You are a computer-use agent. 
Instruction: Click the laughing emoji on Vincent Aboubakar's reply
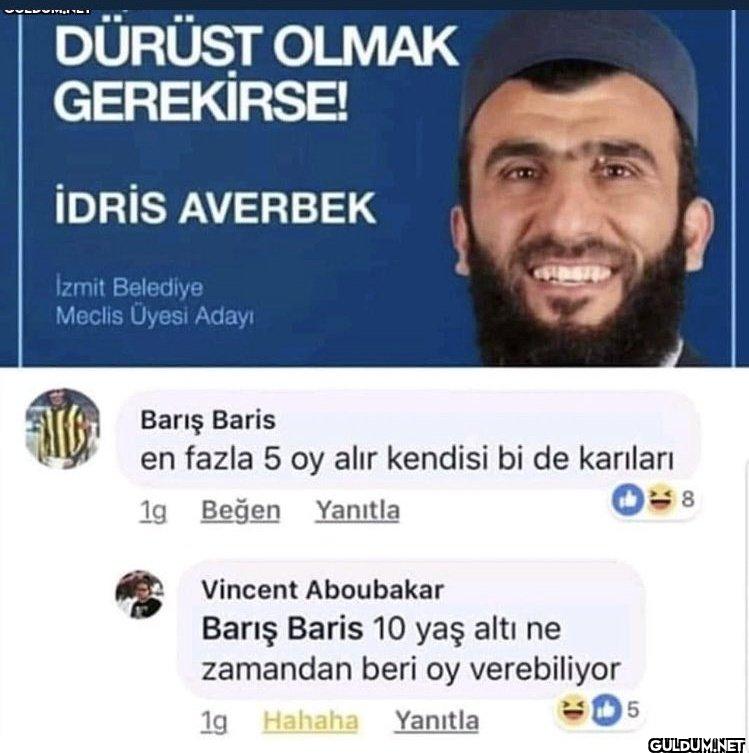[x=572, y=710]
